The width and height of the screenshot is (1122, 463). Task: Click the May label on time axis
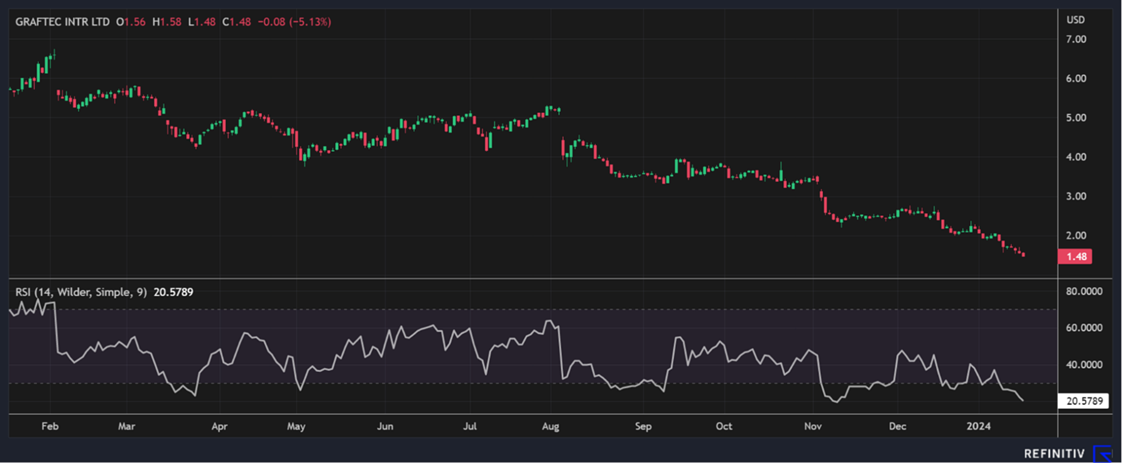(296, 426)
